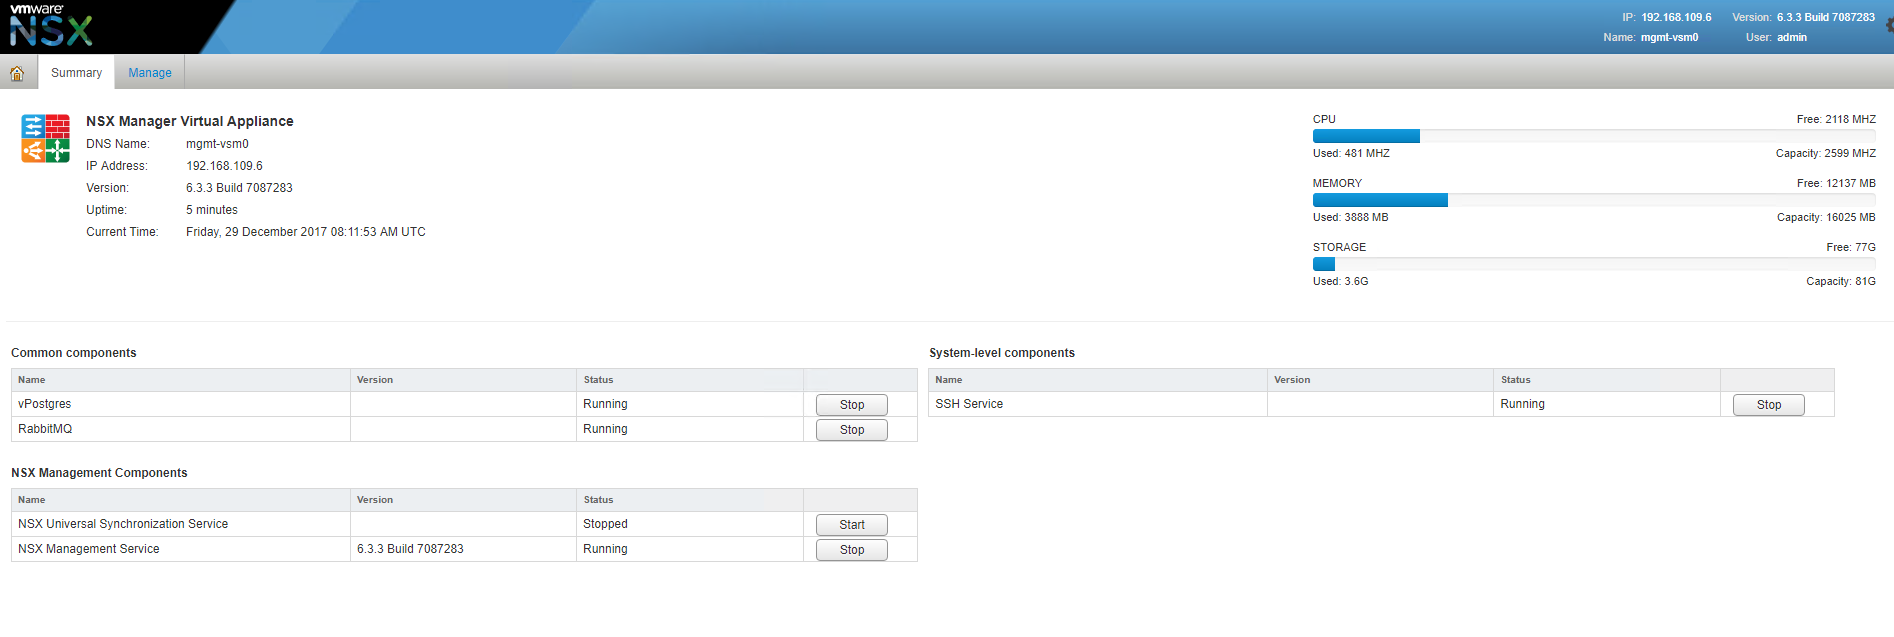
Task: Select the NSX Management Service version cell
Action: point(410,549)
